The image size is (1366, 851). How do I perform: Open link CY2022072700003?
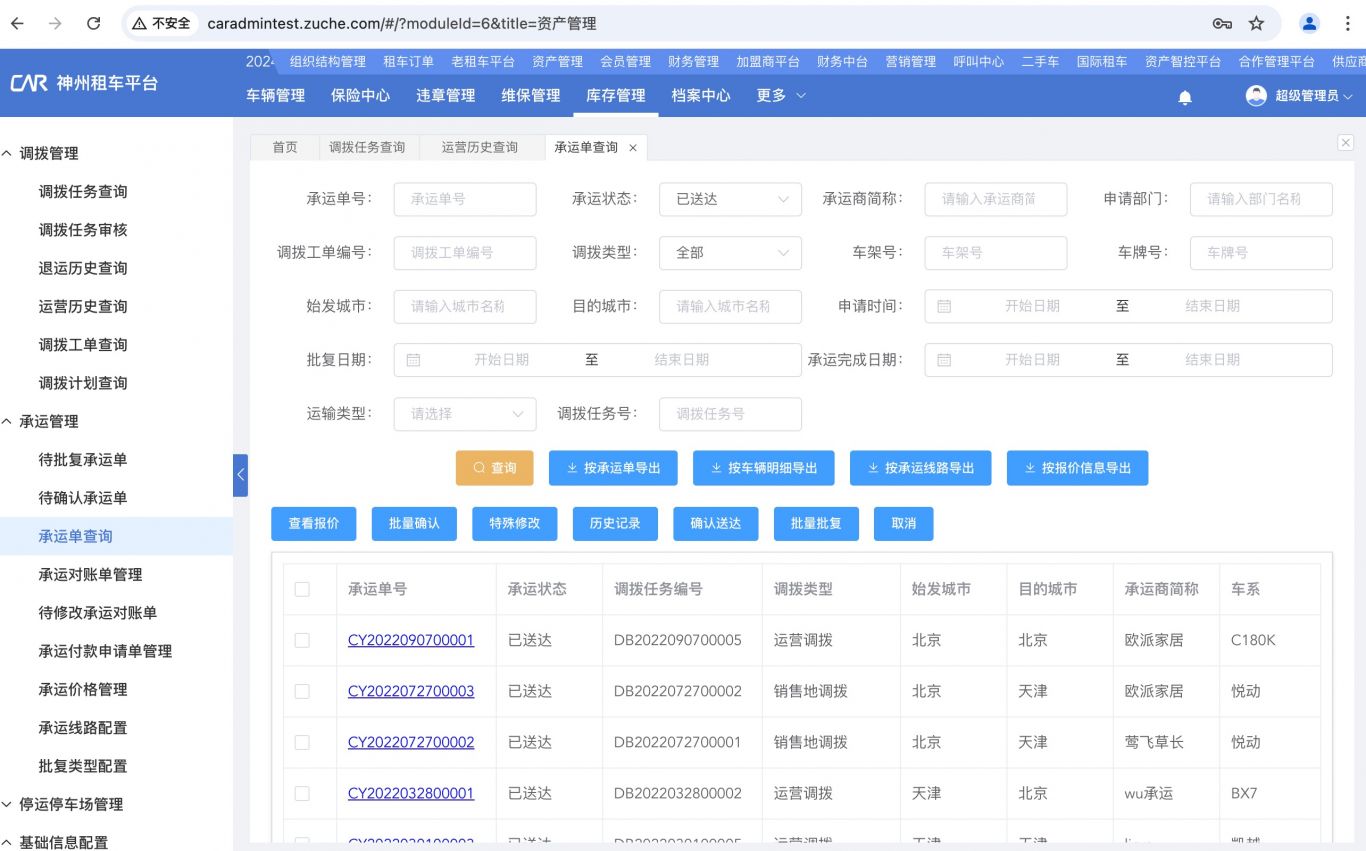click(411, 691)
